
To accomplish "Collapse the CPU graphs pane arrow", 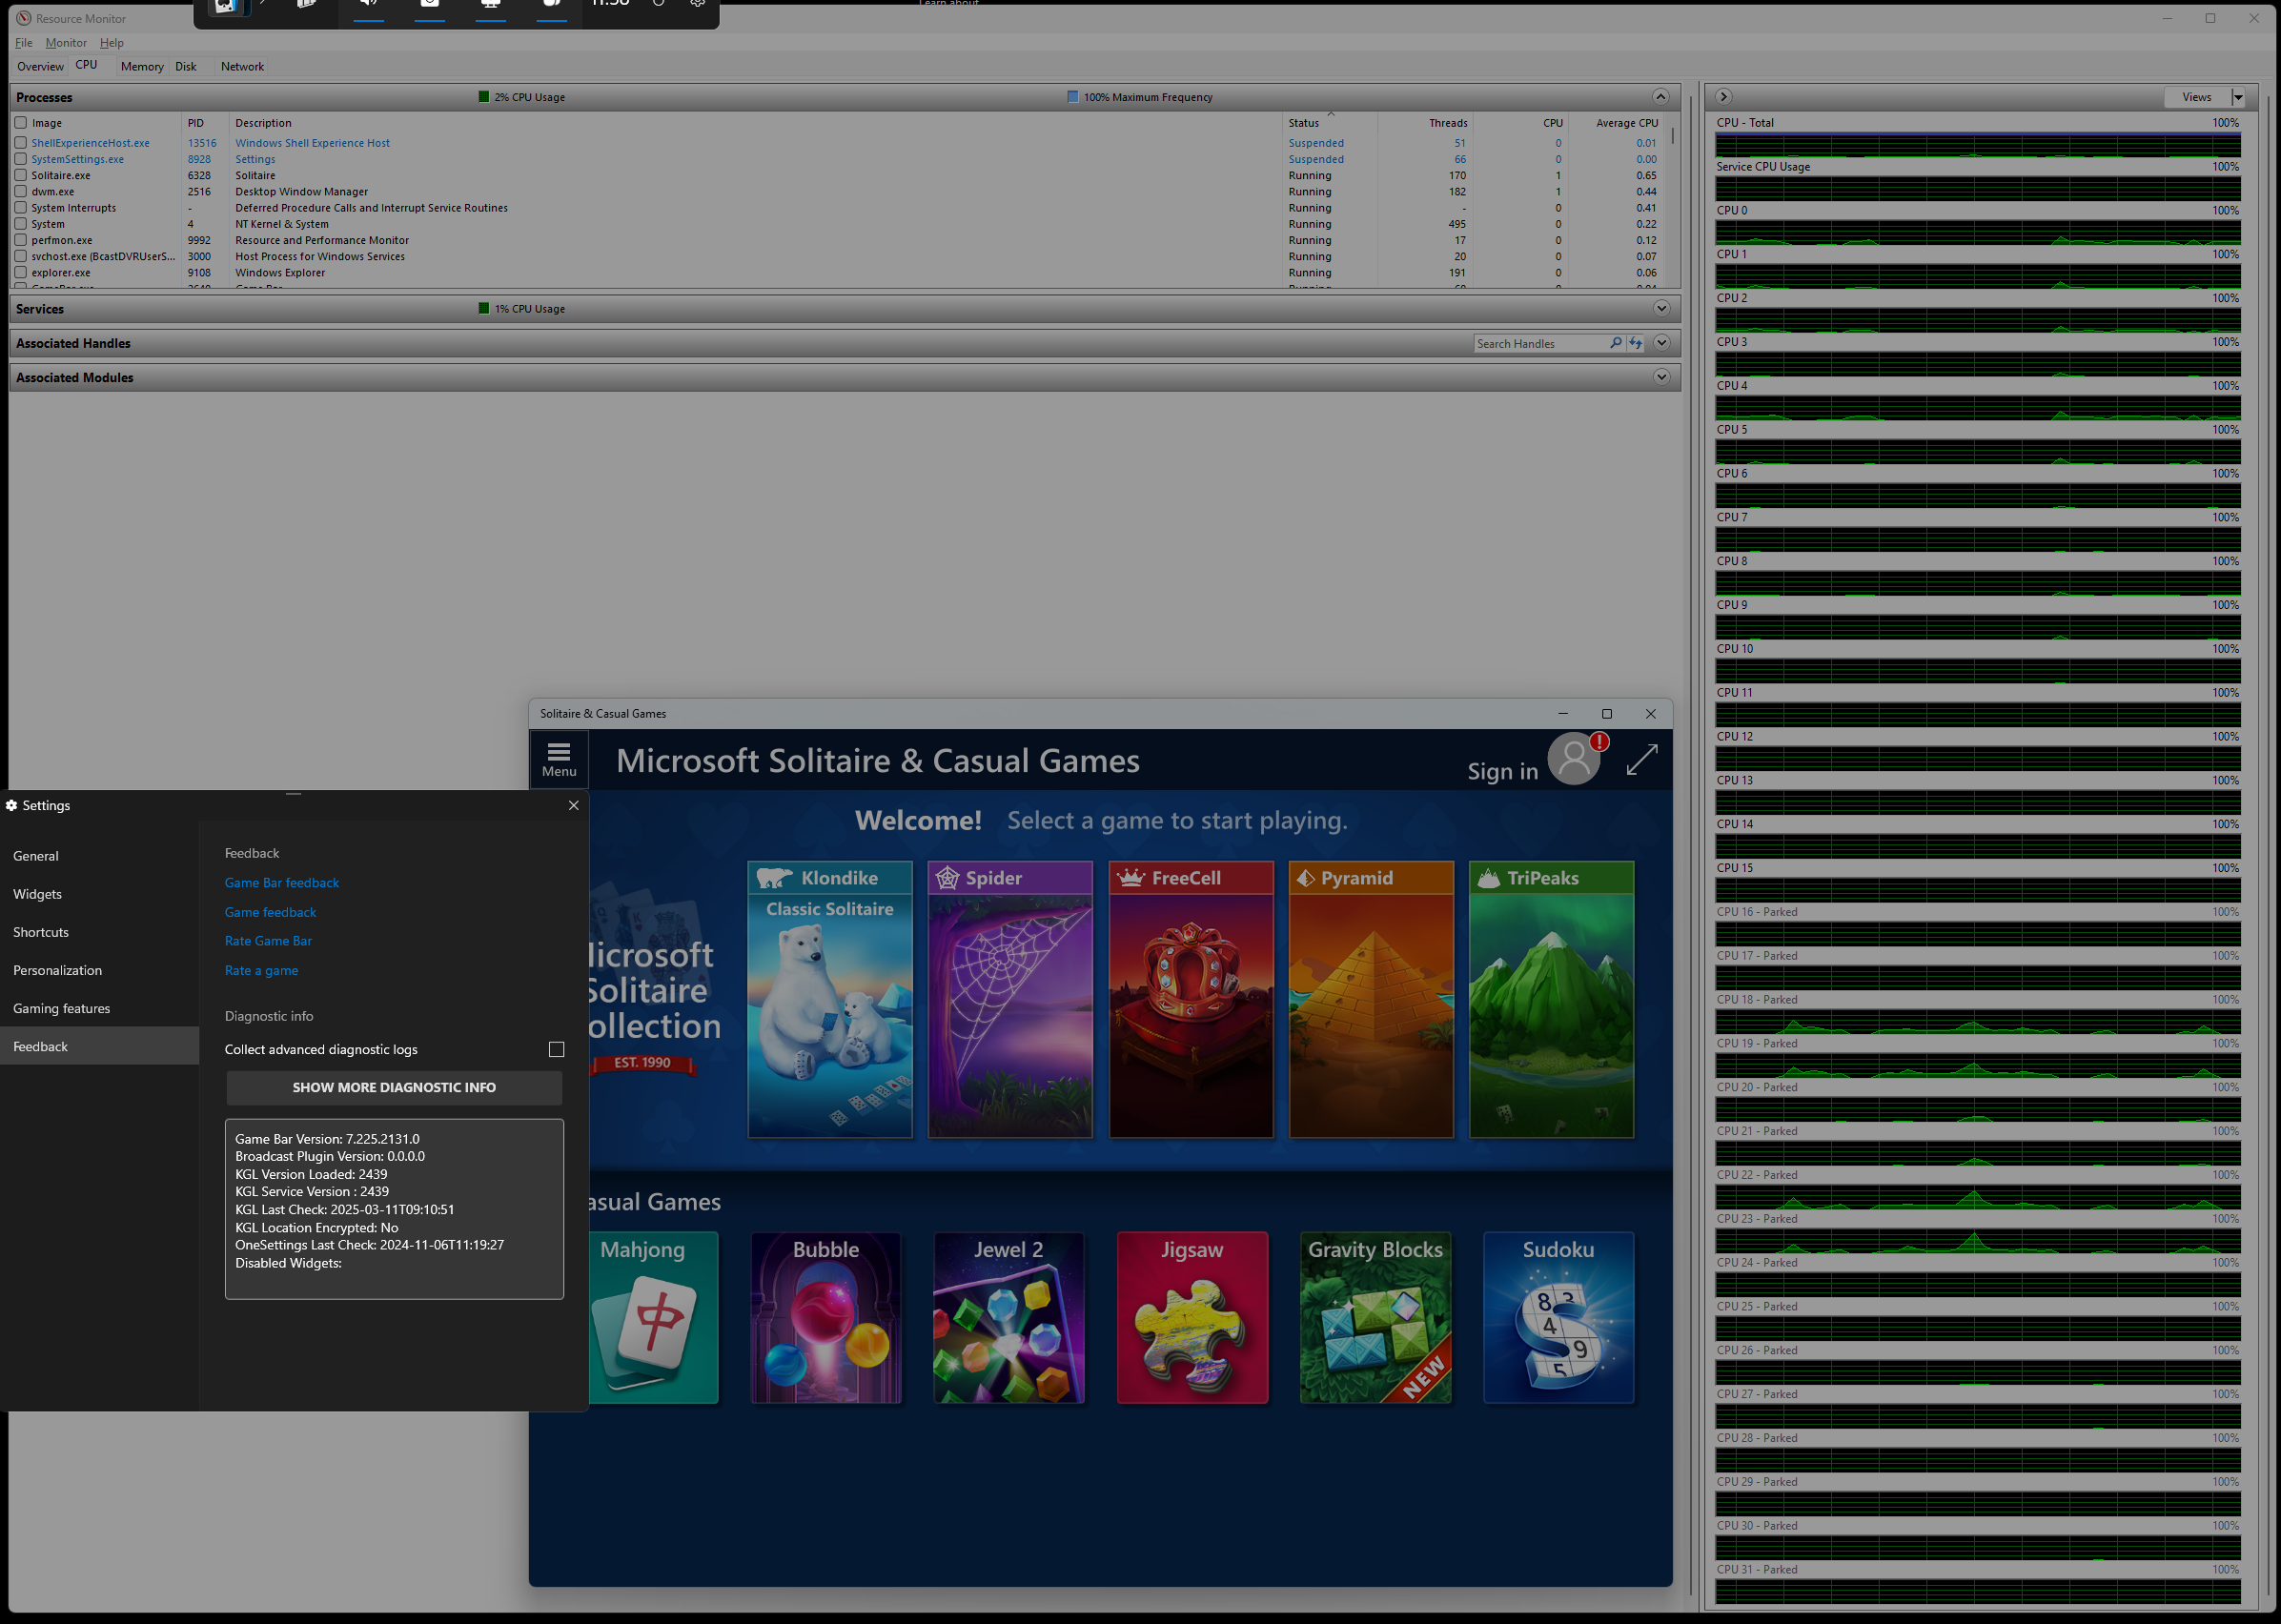I will [1723, 97].
